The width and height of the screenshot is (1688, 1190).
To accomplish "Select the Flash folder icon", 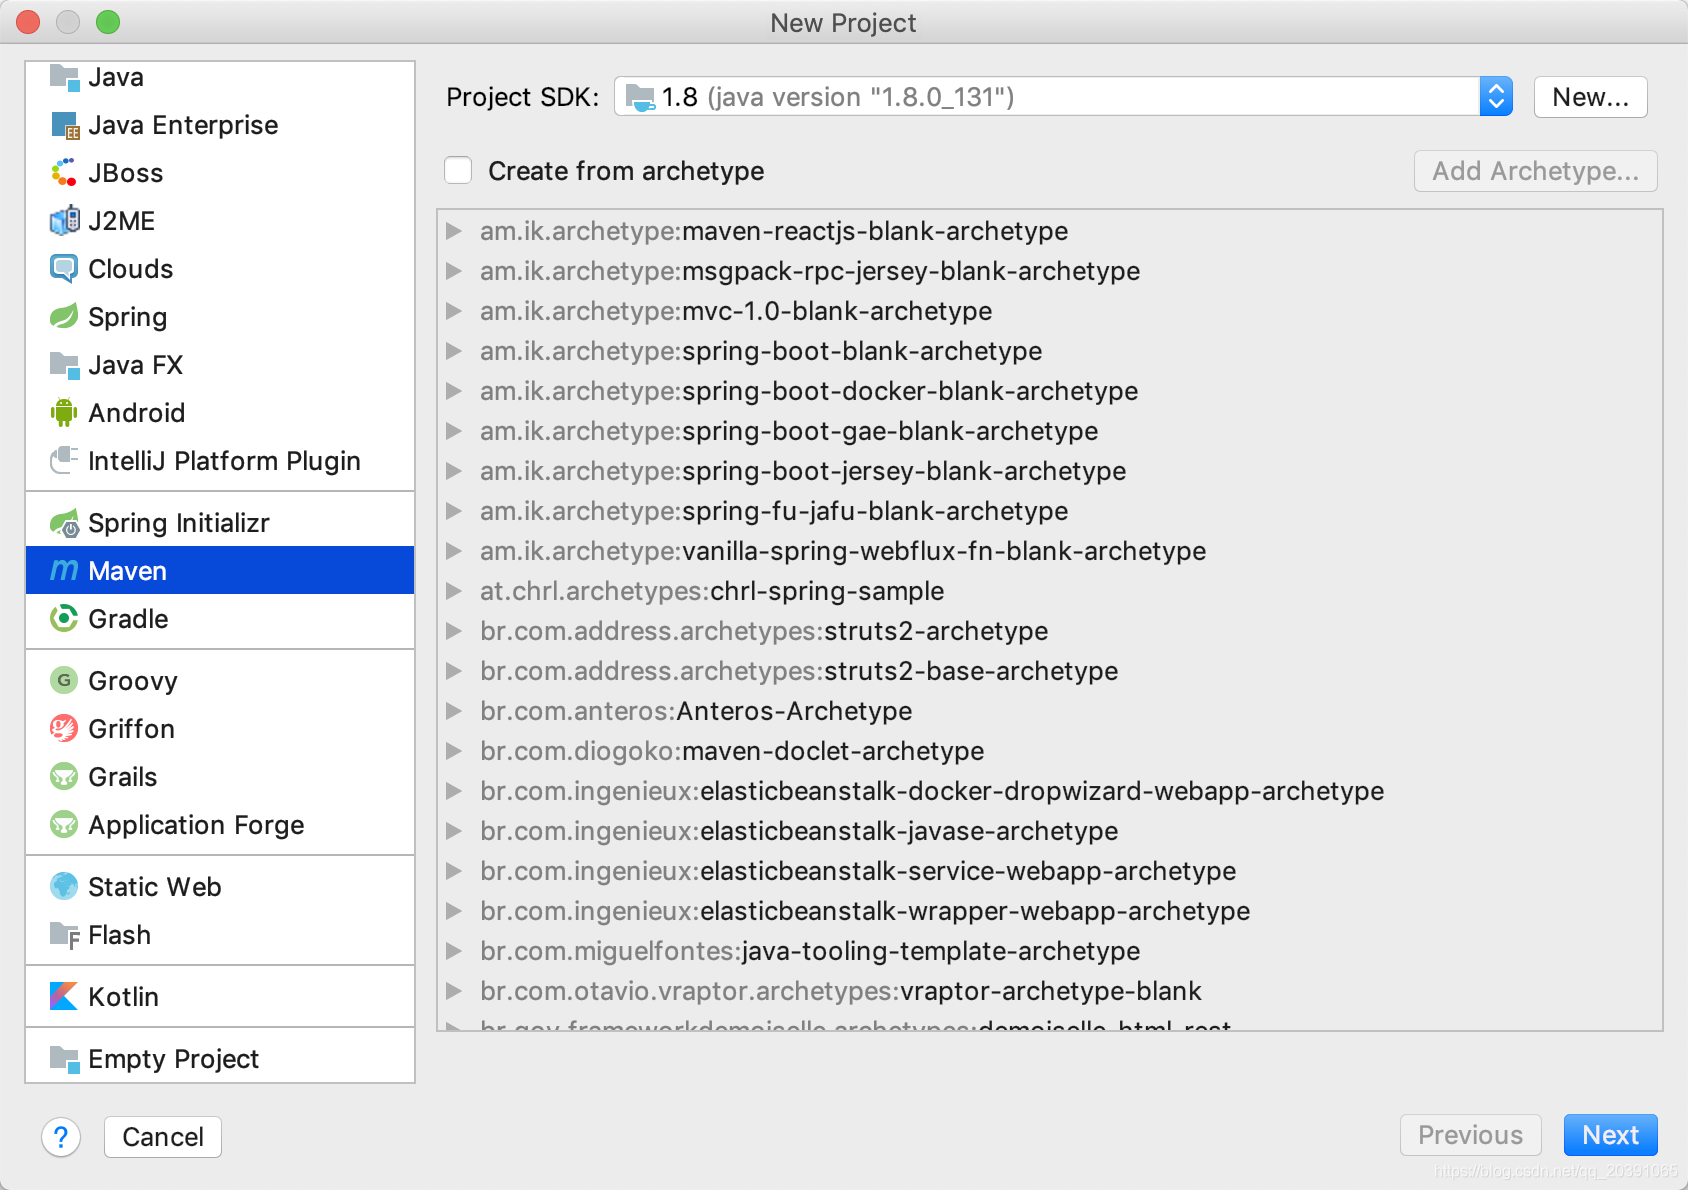I will pyautogui.click(x=64, y=935).
